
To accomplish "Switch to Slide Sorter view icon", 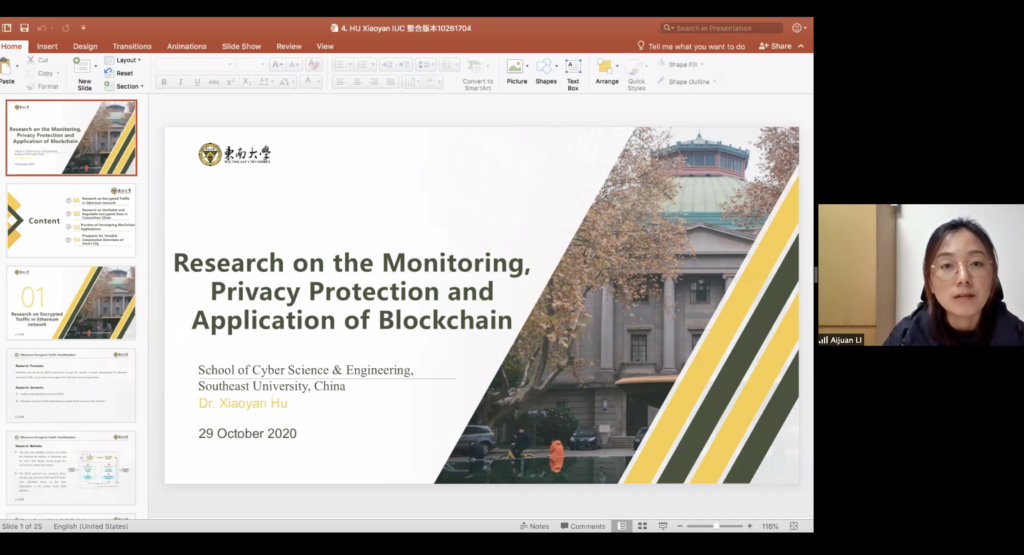I will [x=642, y=526].
